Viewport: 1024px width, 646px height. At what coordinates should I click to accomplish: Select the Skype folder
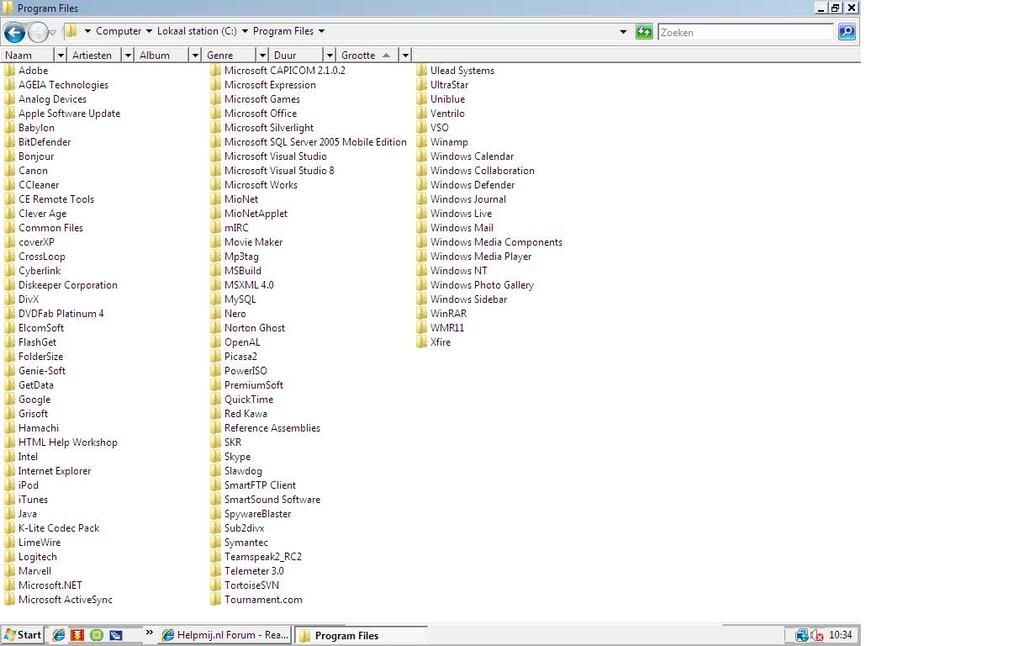[237, 456]
